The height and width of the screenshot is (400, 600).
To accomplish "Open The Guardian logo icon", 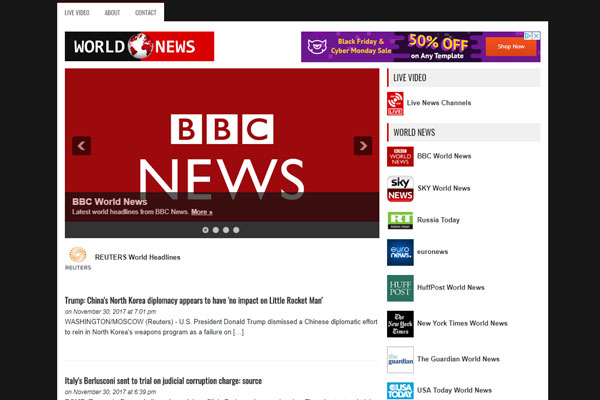I will pyautogui.click(x=399, y=359).
